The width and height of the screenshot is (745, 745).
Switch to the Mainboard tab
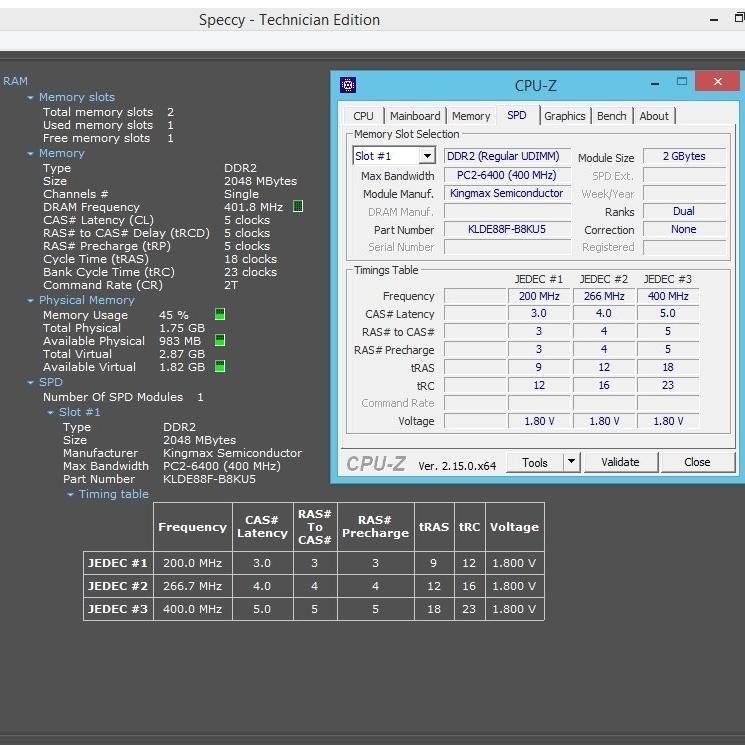click(415, 116)
